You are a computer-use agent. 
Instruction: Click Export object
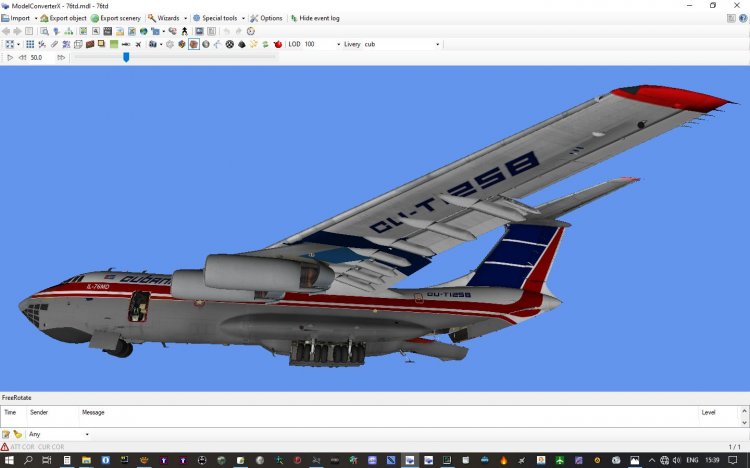(63, 18)
